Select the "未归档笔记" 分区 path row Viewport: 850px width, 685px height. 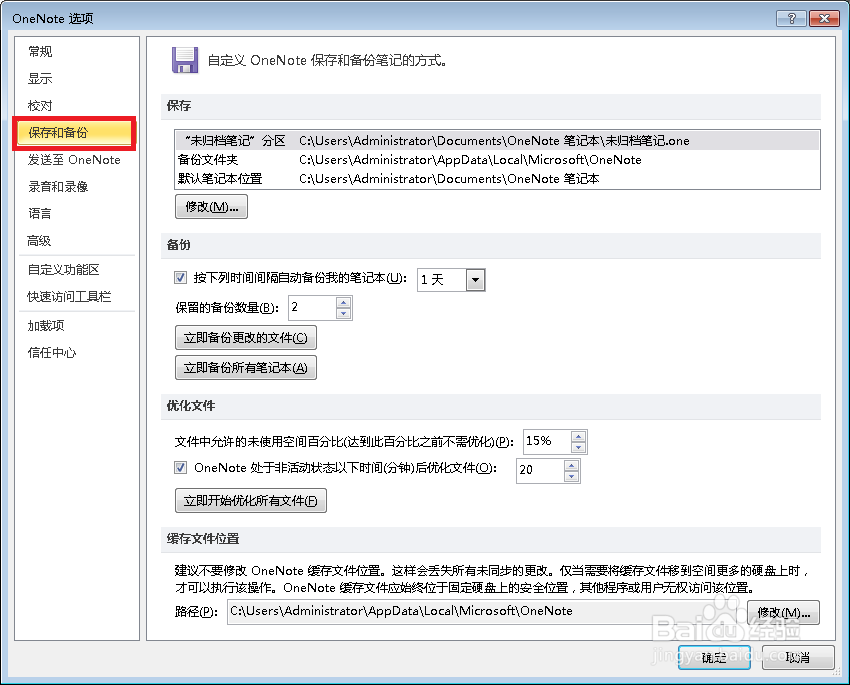pyautogui.click(x=497, y=141)
